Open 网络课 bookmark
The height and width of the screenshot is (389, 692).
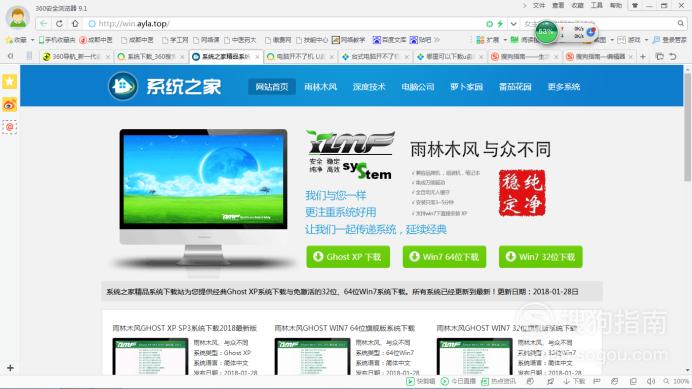pyautogui.click(x=207, y=40)
